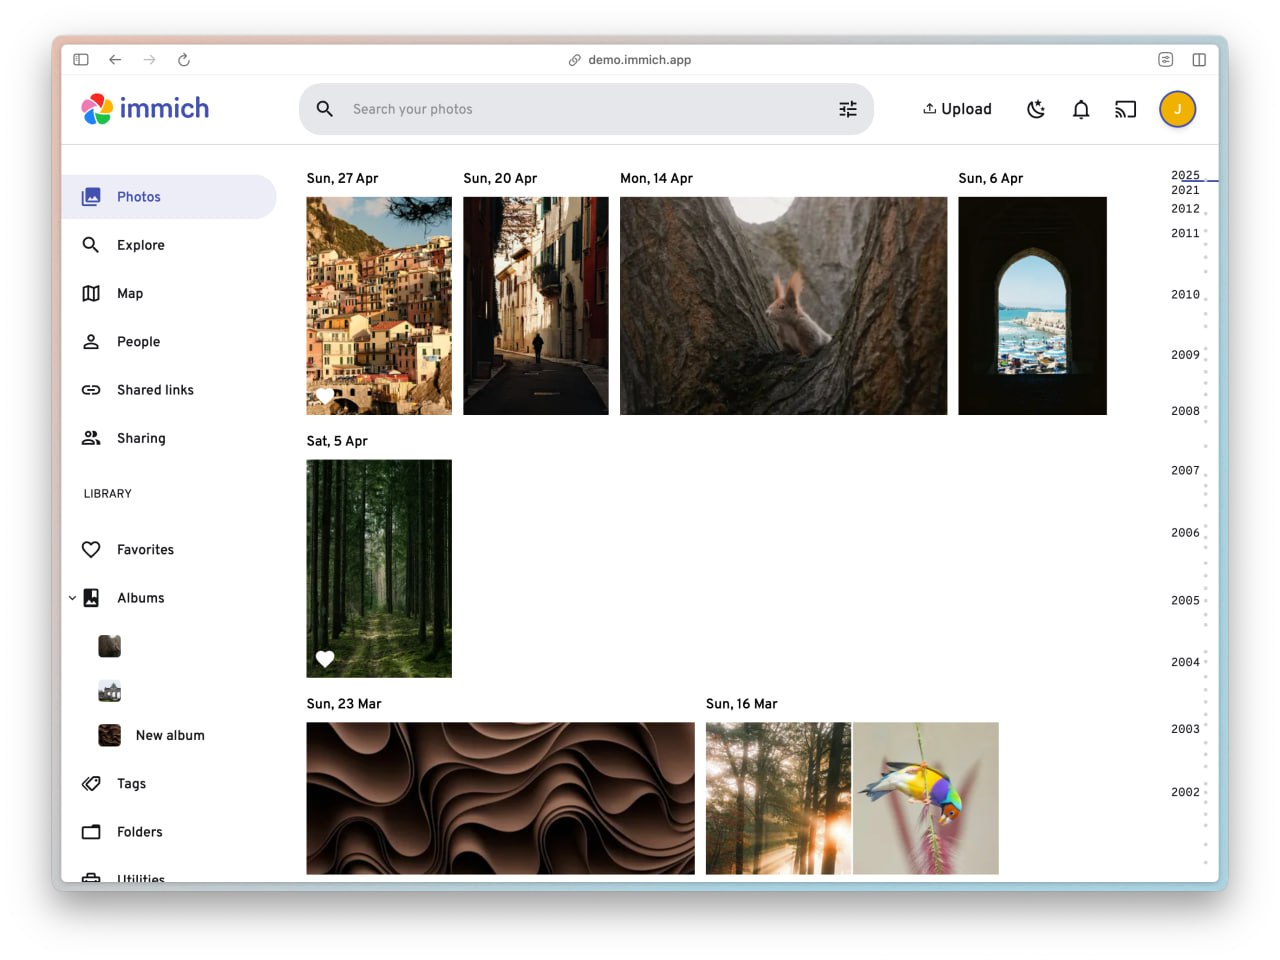Open the Tags page
The width and height of the screenshot is (1280, 960).
coord(130,783)
